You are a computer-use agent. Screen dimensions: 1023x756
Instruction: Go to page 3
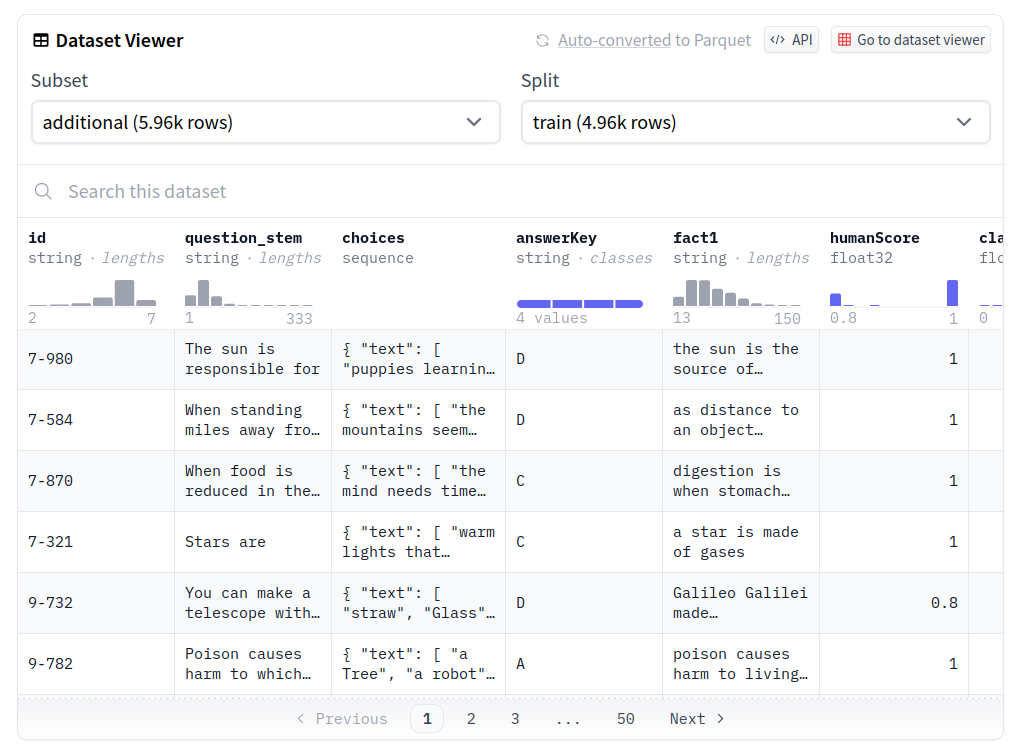pyautogui.click(x=515, y=719)
